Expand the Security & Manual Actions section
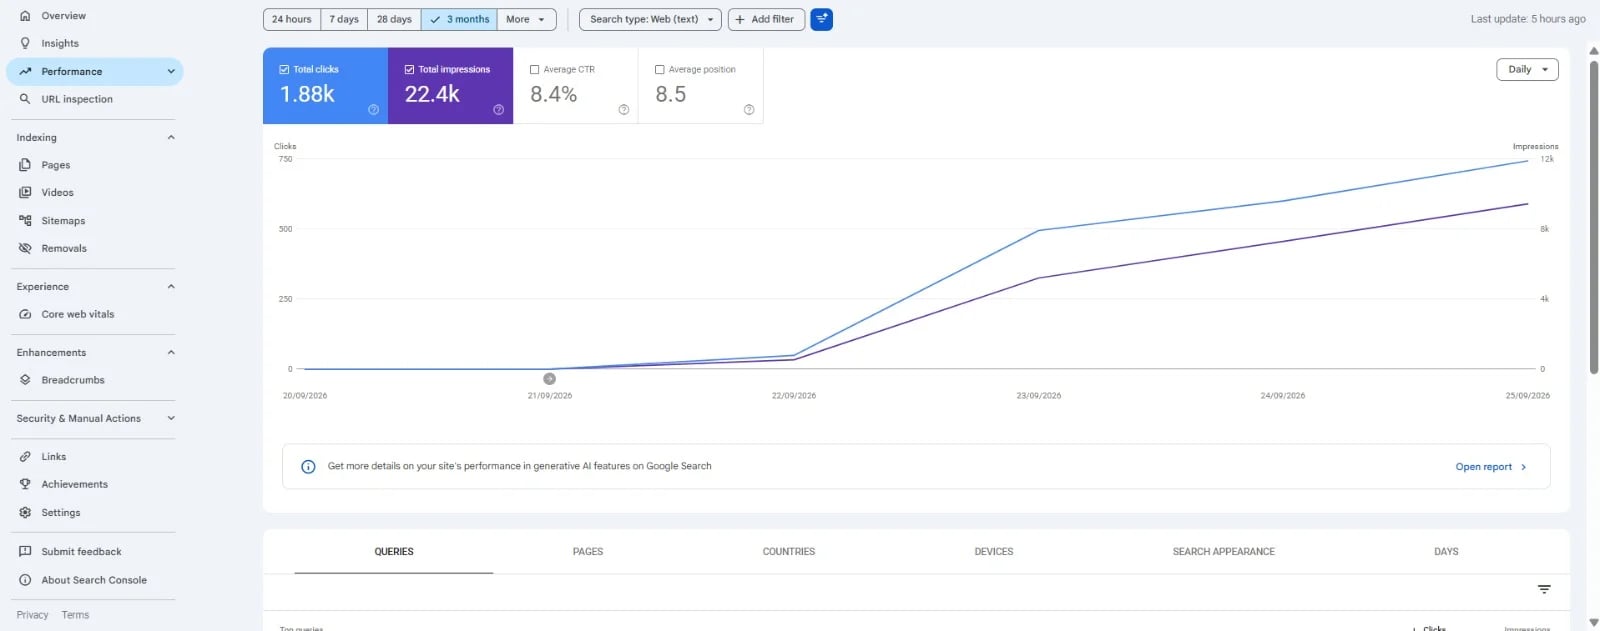 click(x=171, y=418)
